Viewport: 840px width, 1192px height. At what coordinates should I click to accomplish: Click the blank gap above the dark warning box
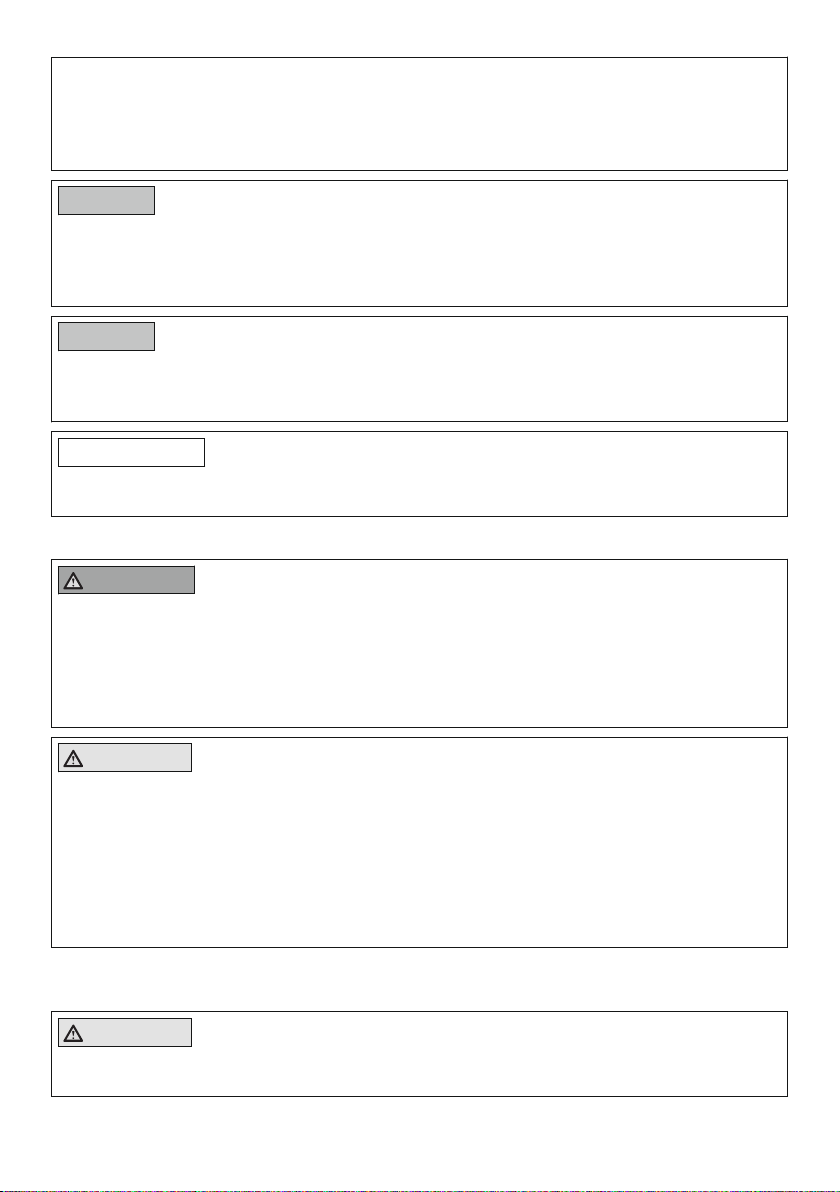point(419,538)
